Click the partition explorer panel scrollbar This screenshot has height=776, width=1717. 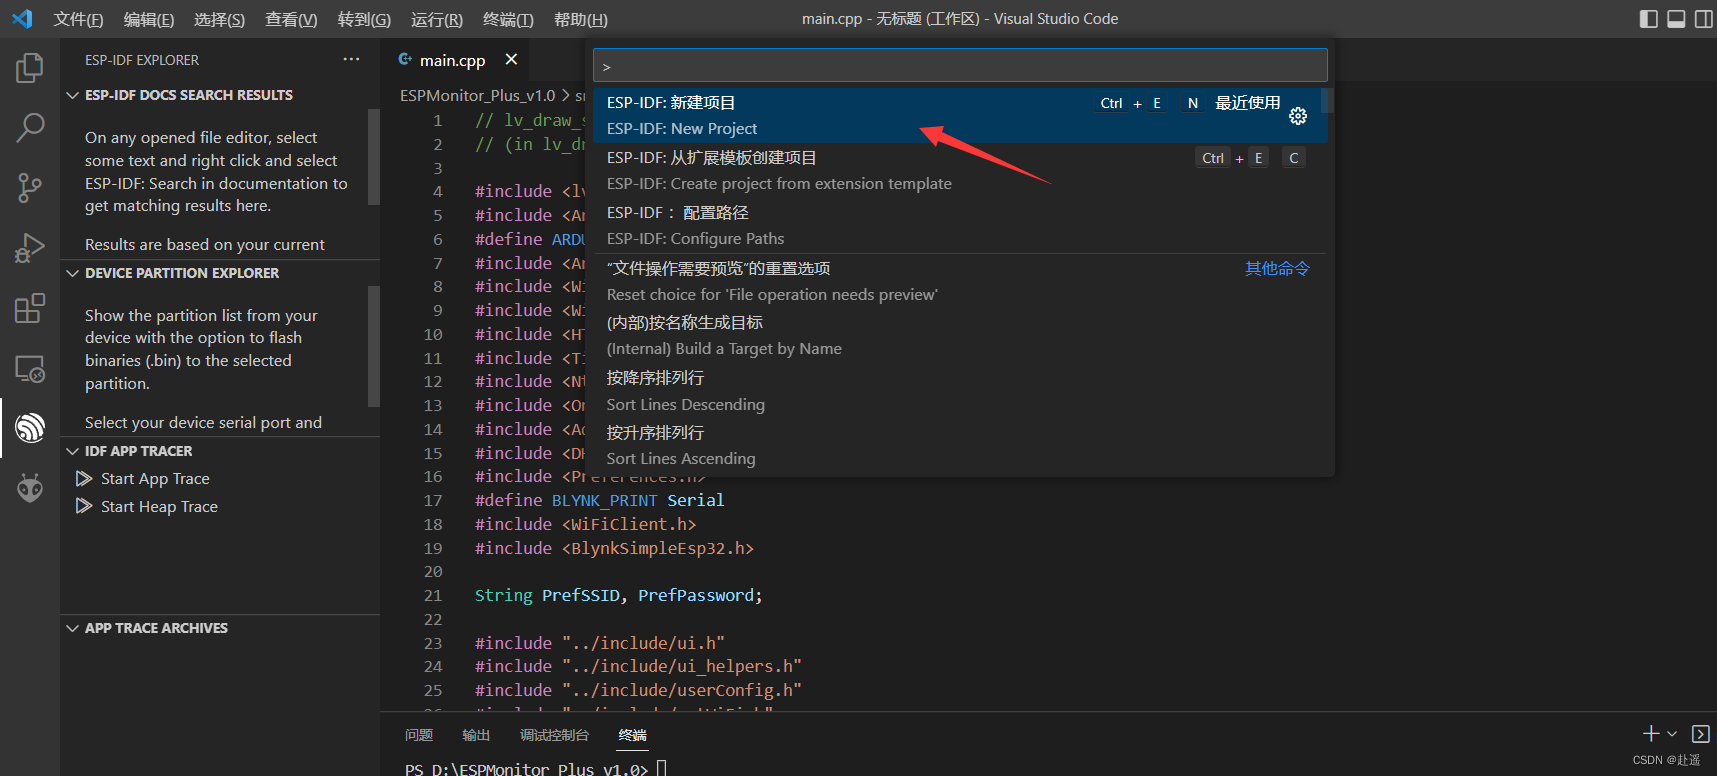(374, 347)
